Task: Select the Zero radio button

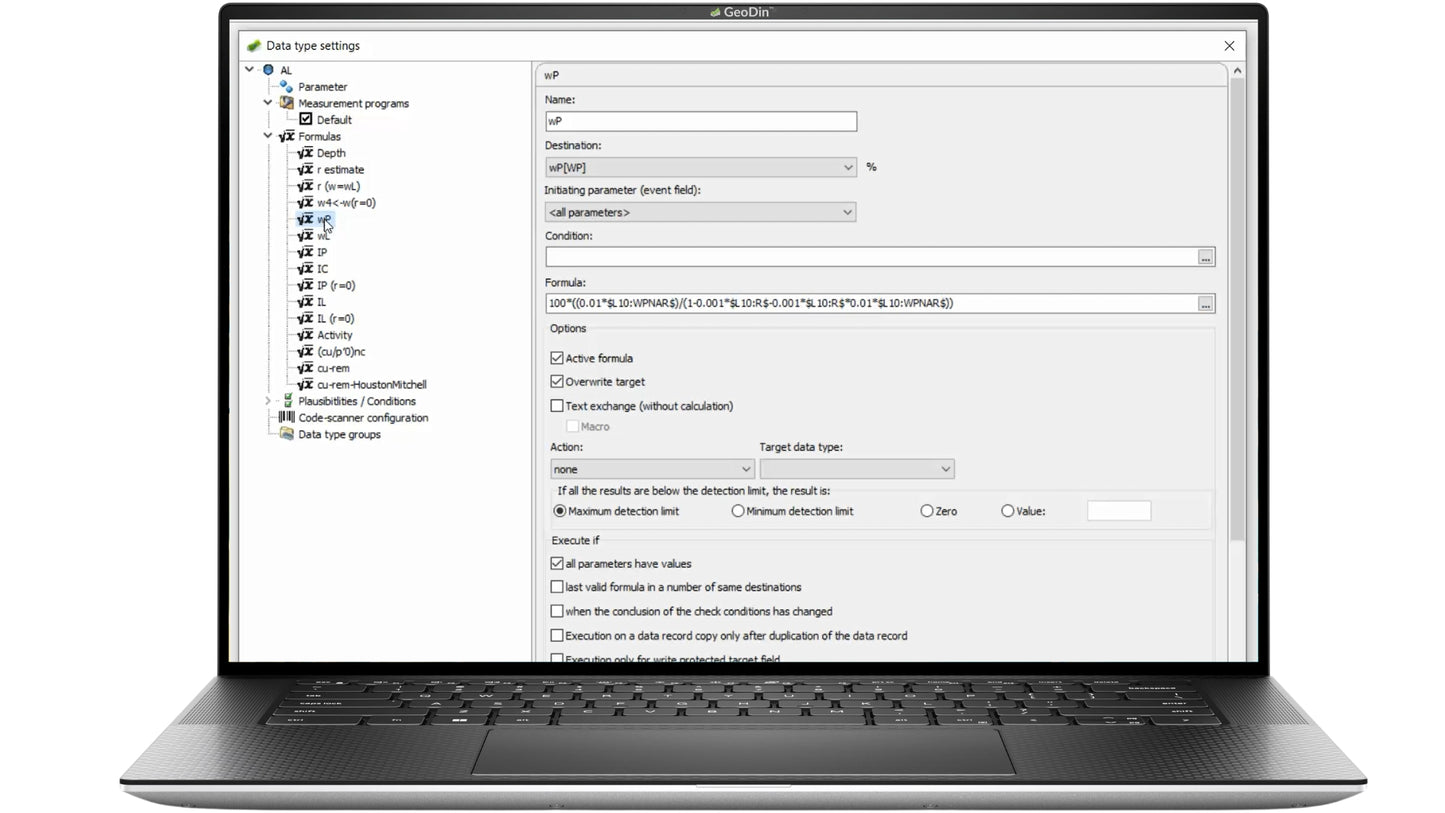Action: [x=927, y=511]
